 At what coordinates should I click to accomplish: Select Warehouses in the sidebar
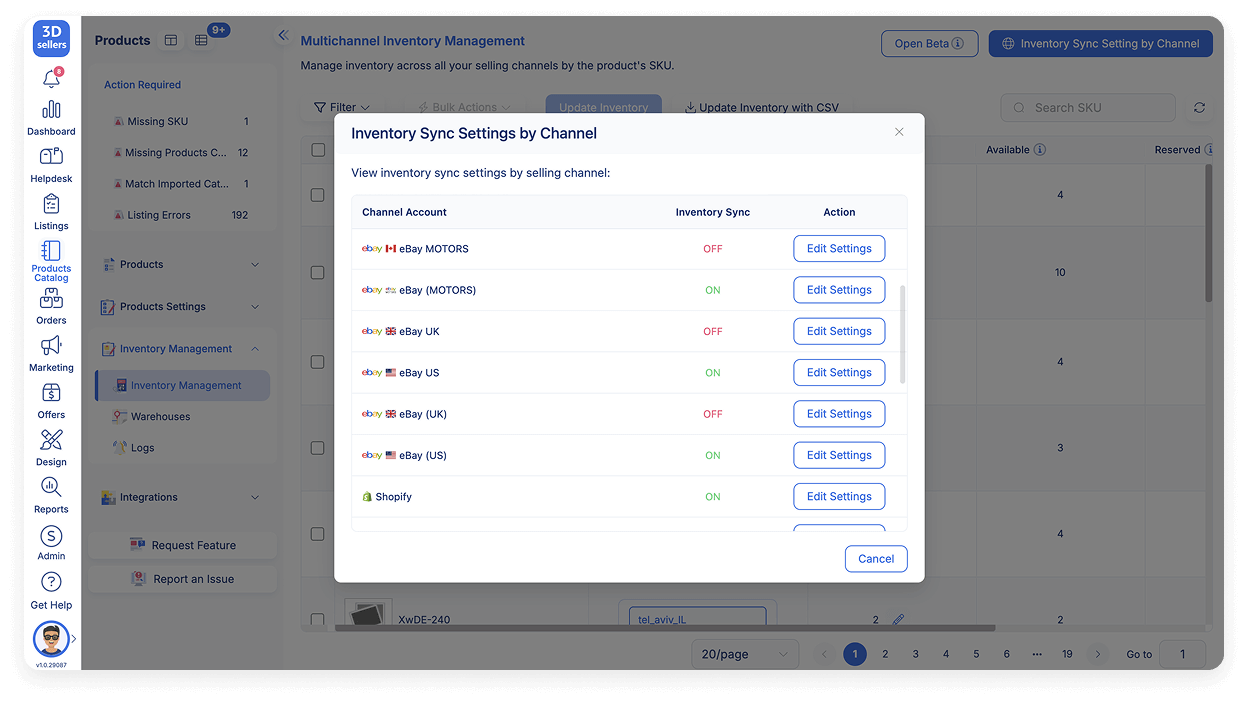click(160, 417)
